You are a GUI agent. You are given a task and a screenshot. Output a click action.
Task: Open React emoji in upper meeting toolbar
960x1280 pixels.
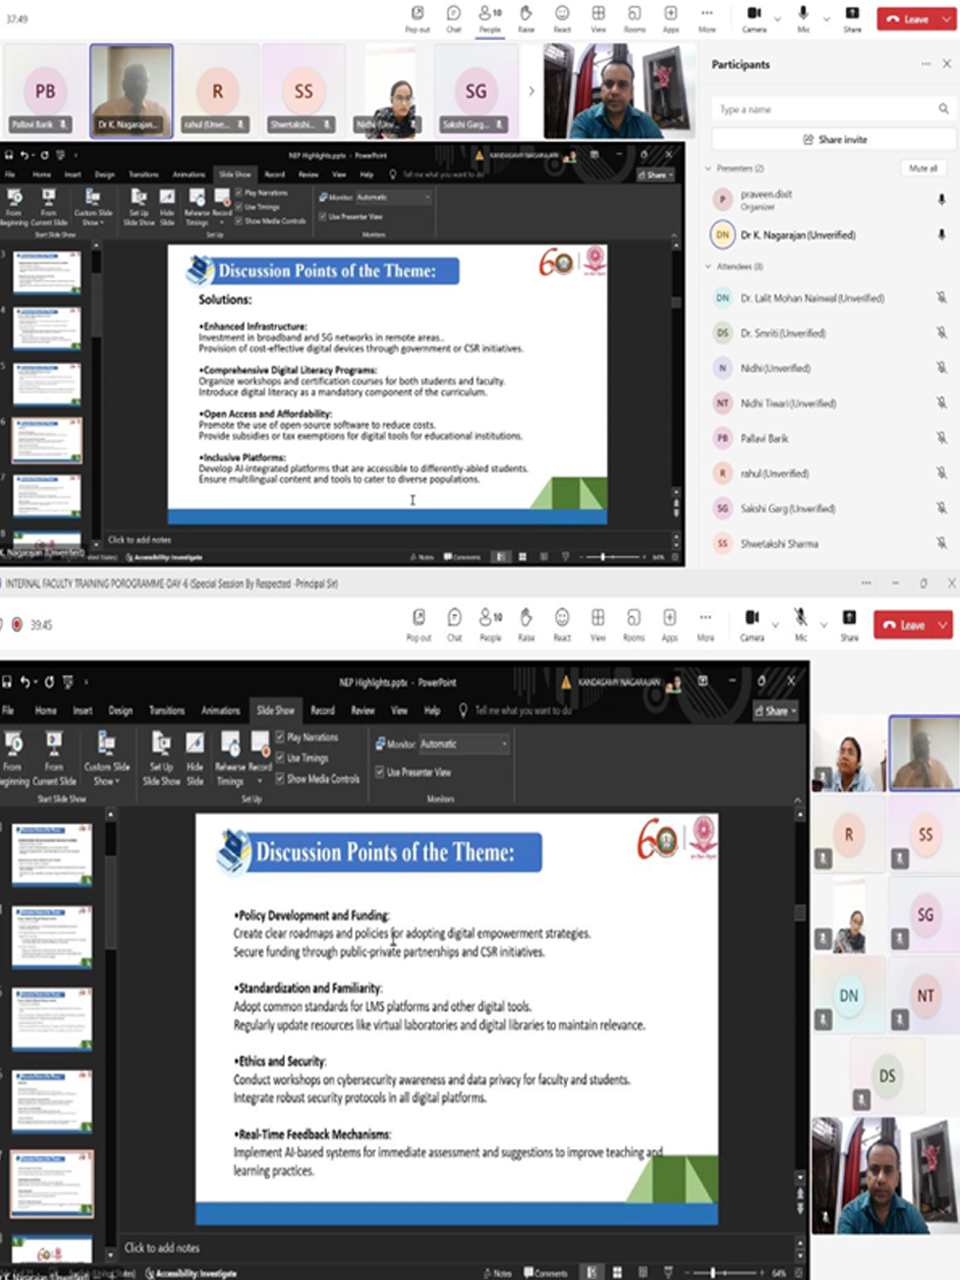(562, 17)
